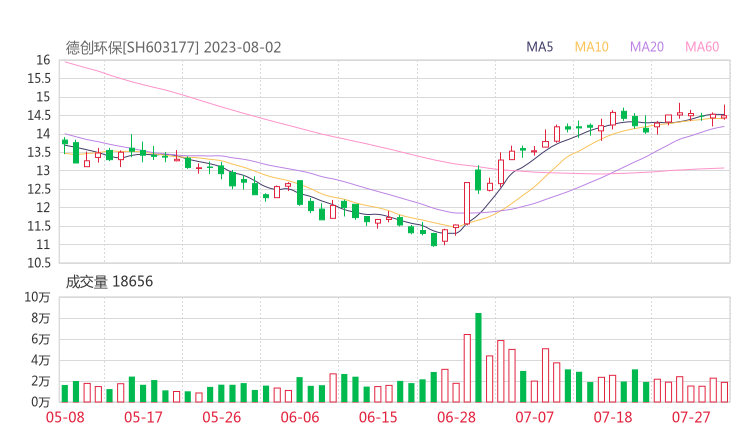Click the MA60 legend label
This screenshot has height=440, width=740.
pyautogui.click(x=702, y=47)
